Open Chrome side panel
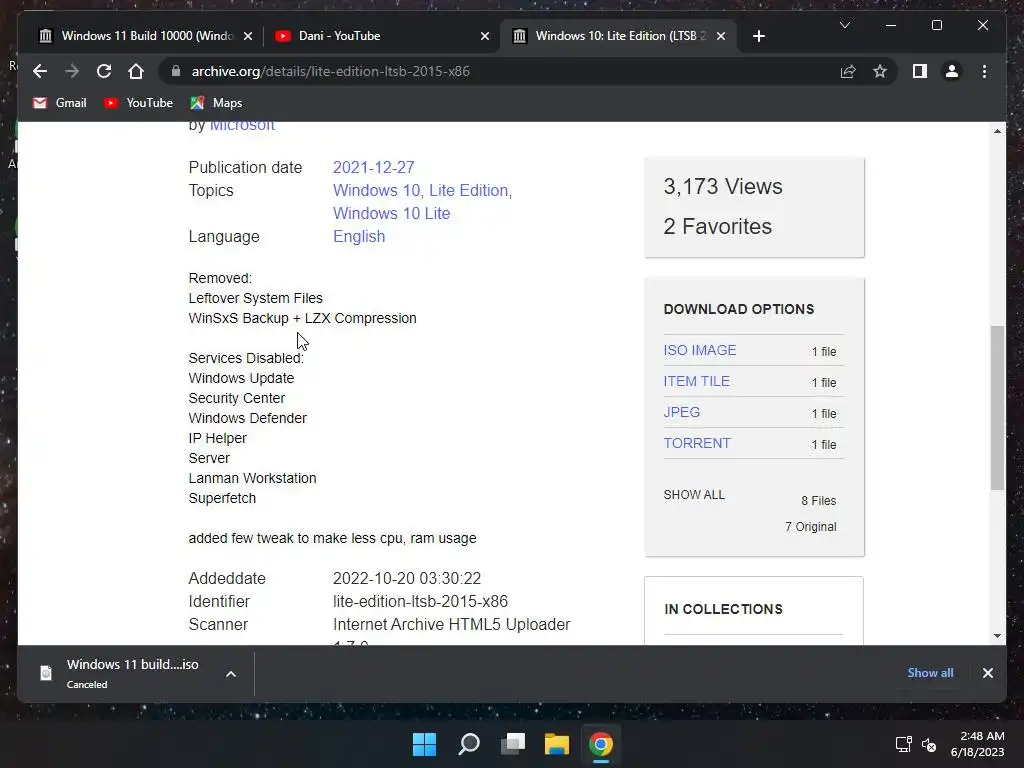 (920, 71)
